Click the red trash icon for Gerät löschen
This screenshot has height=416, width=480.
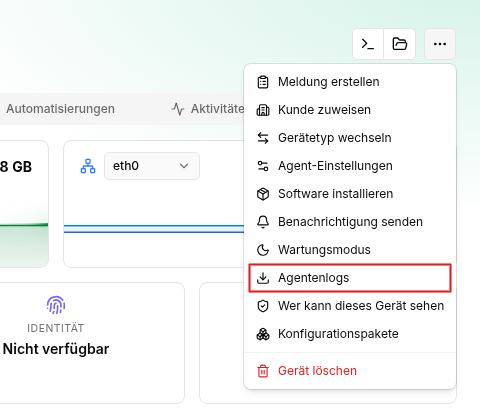click(263, 371)
